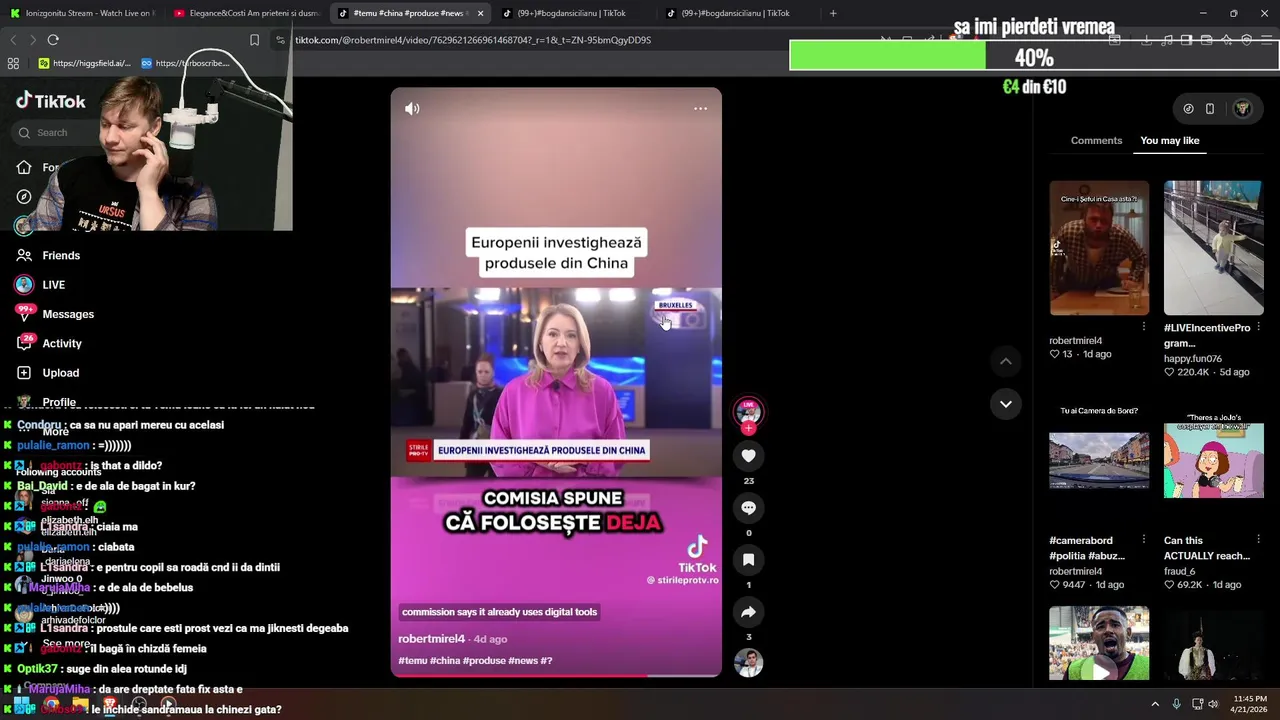
Task: Open the #LIVEIncentiveProgram video thumbnail
Action: coord(1213,248)
